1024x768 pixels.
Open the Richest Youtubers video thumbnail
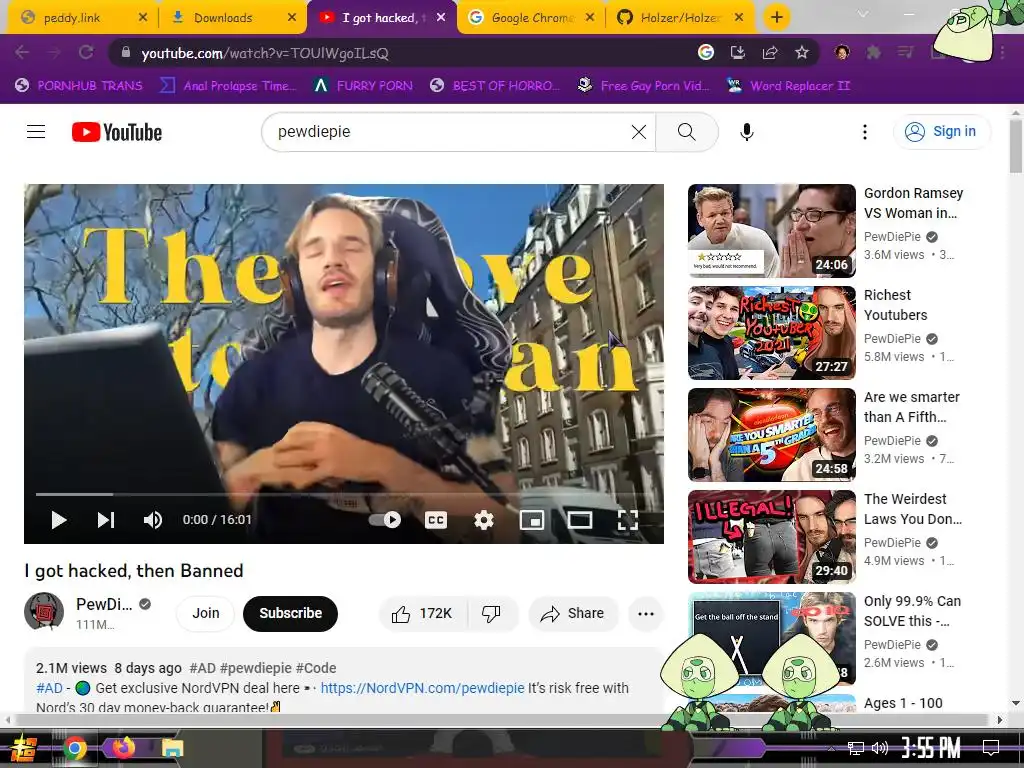(771, 332)
